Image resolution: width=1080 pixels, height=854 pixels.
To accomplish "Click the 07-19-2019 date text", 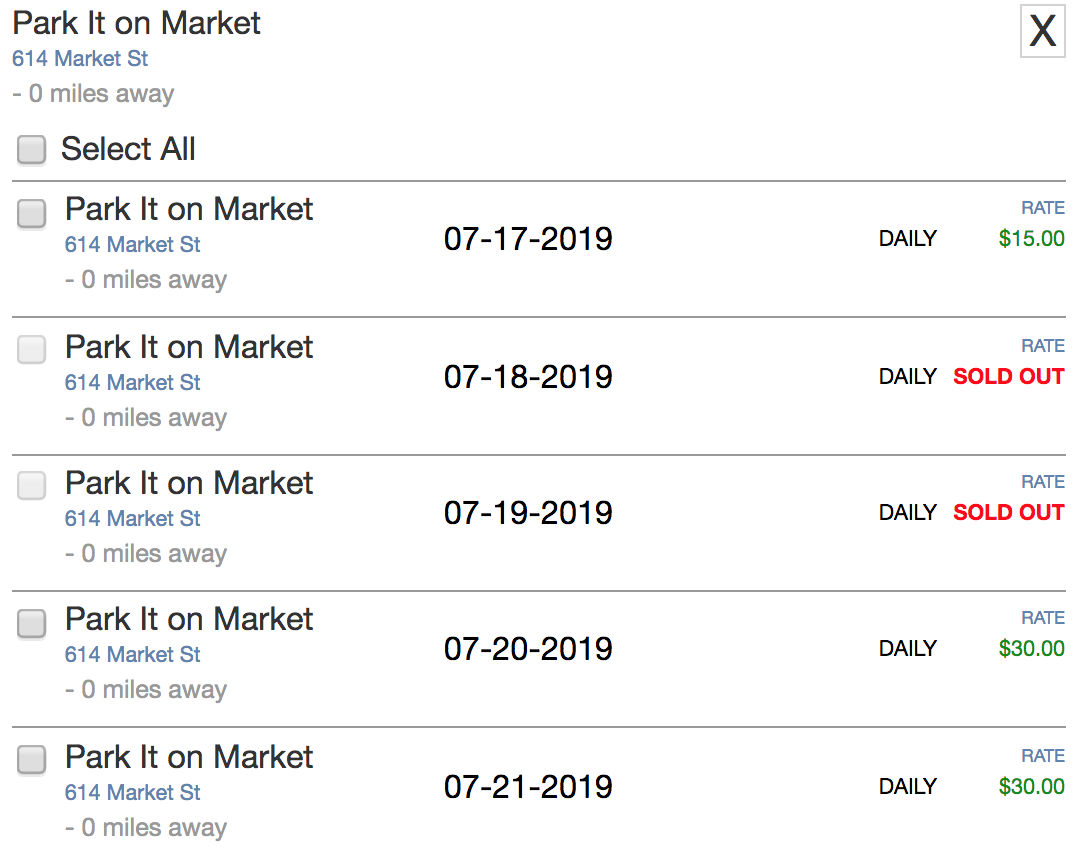I will click(528, 513).
